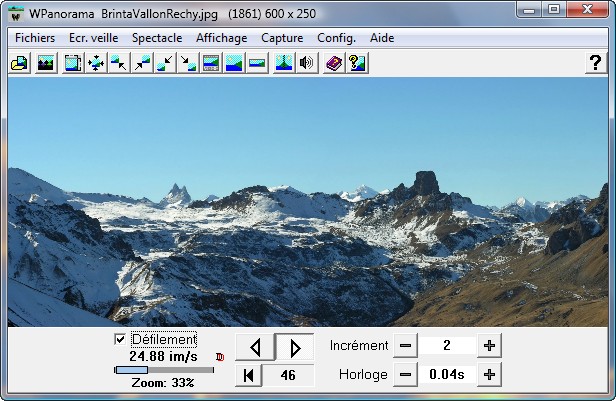Image resolution: width=616 pixels, height=401 pixels.
Task: Click the 24.88 im/s speed readout
Action: point(163,357)
